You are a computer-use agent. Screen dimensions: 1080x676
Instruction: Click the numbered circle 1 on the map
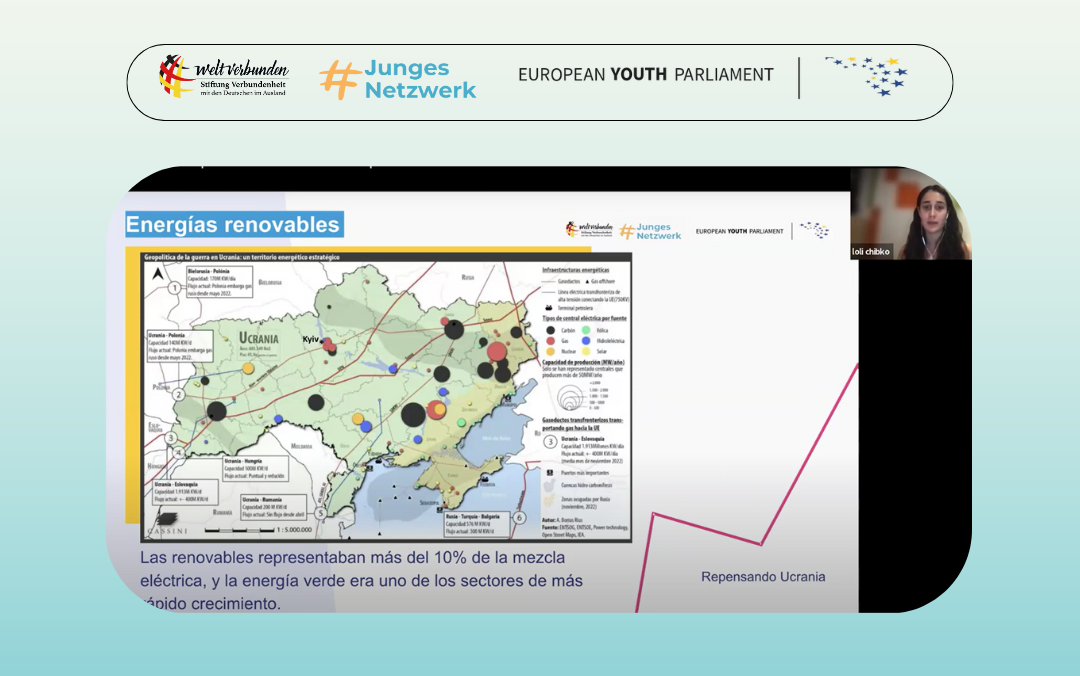[x=175, y=287]
